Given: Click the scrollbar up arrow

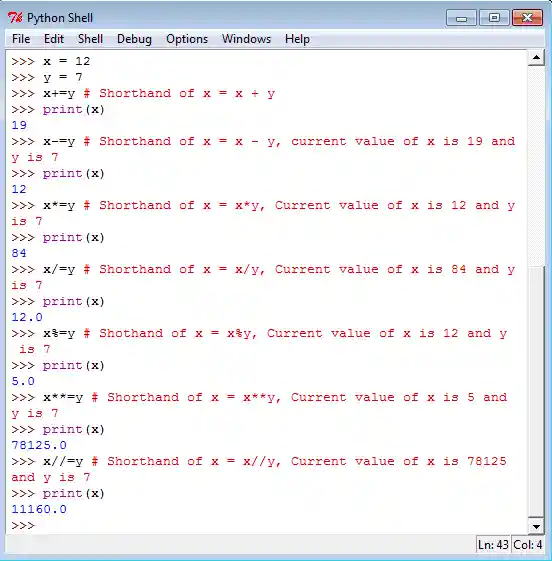Looking at the screenshot, I should (536, 58).
